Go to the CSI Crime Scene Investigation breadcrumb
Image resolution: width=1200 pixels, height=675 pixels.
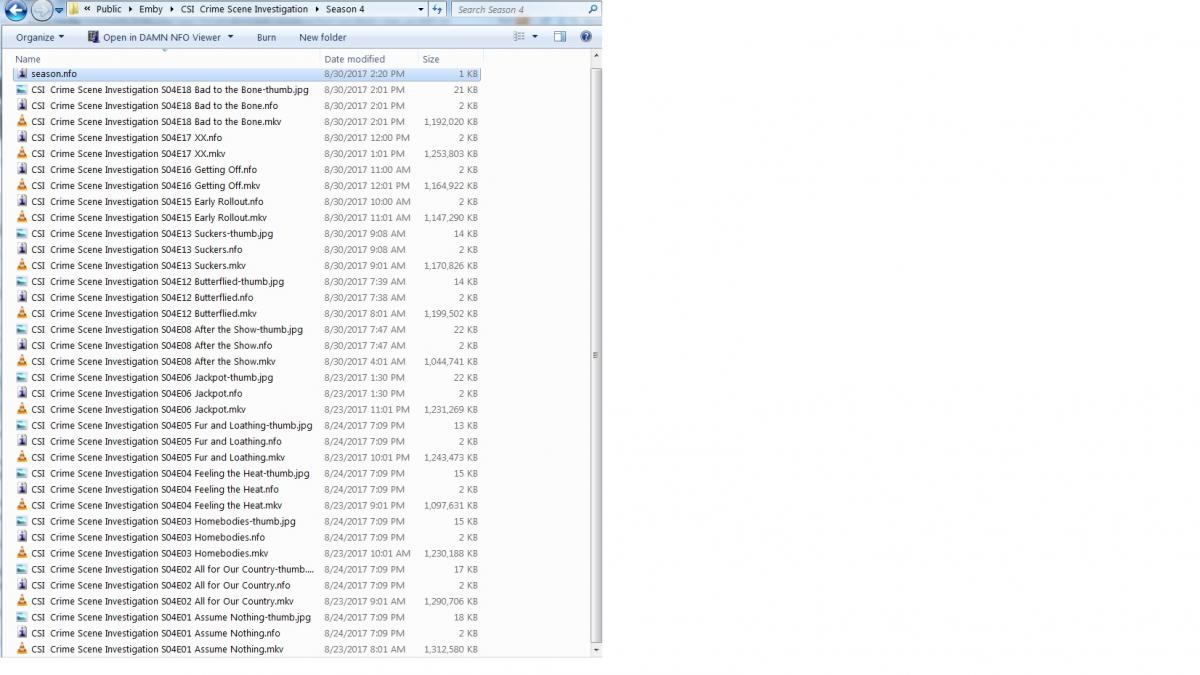click(x=244, y=9)
